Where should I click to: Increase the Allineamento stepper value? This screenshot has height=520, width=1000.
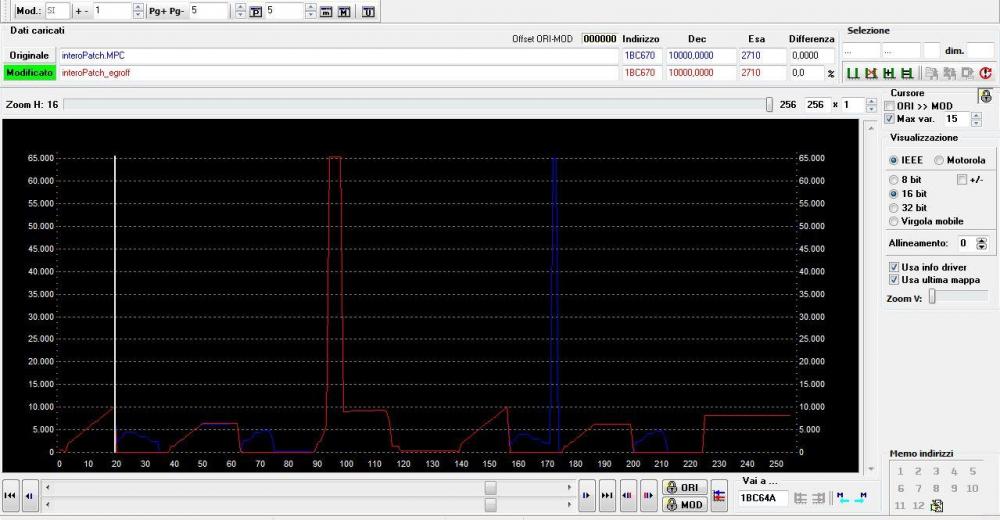[x=981, y=239]
